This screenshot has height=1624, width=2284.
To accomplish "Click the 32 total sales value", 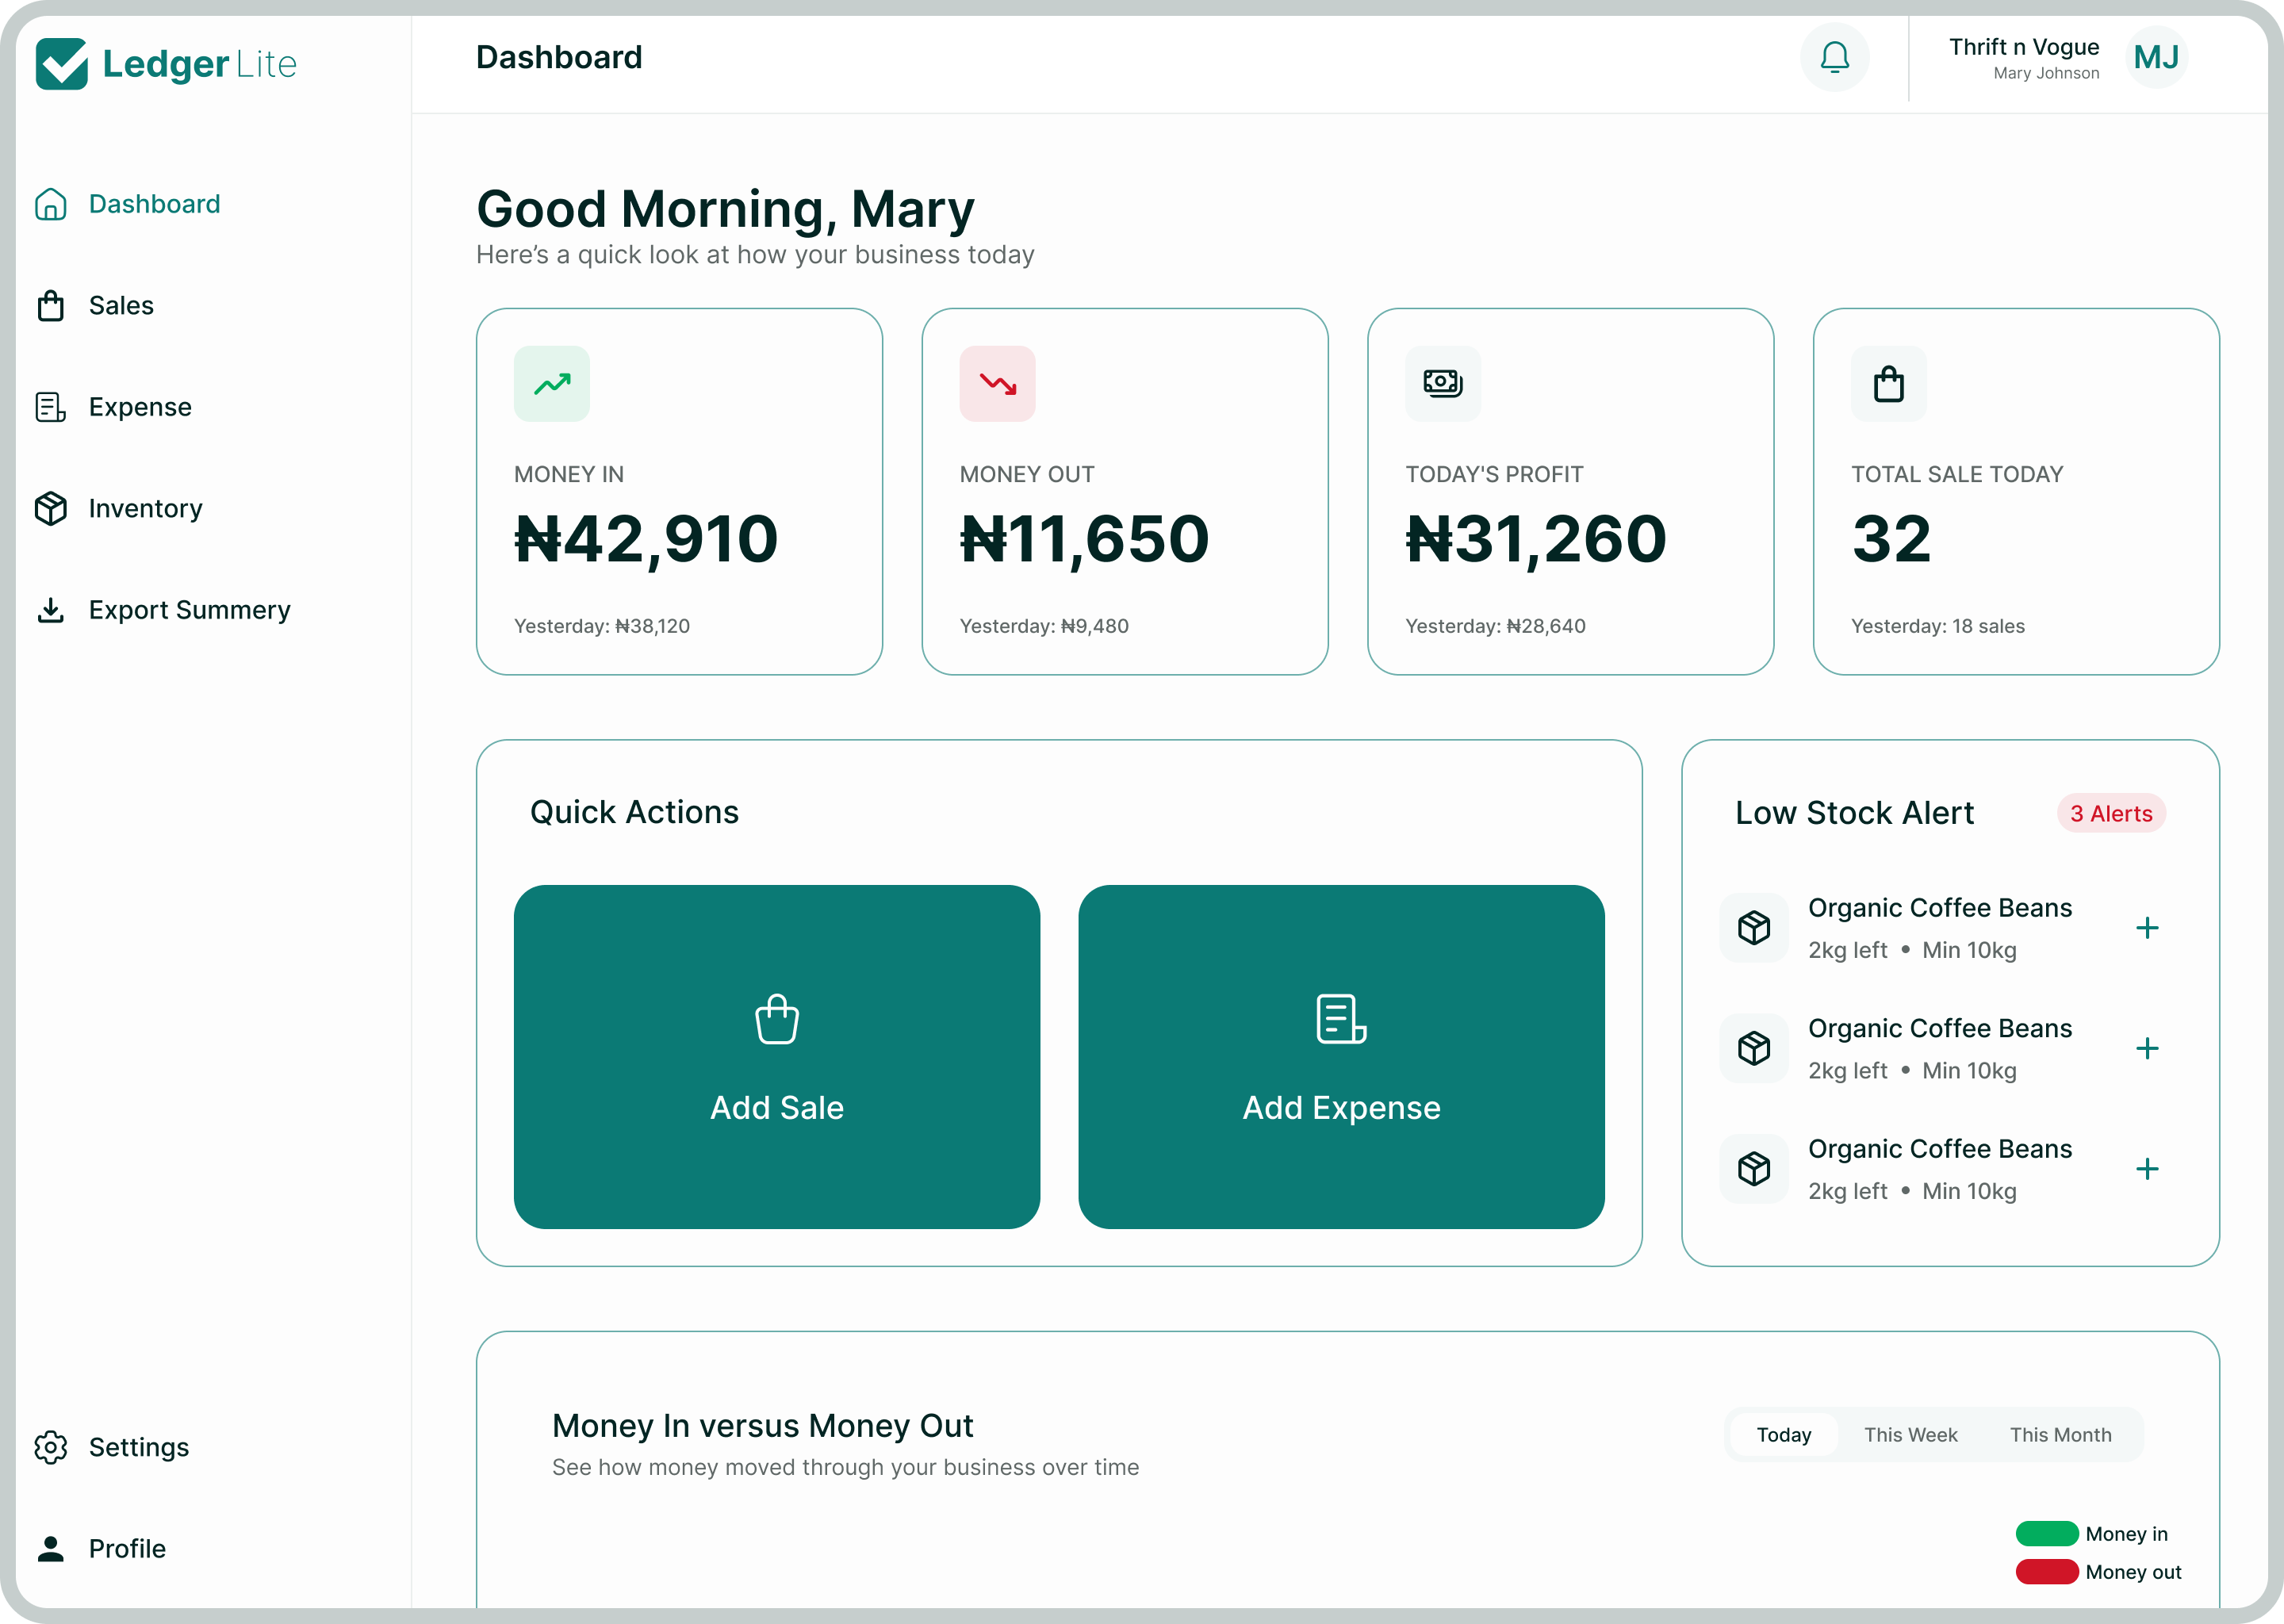I will 1891,539.
